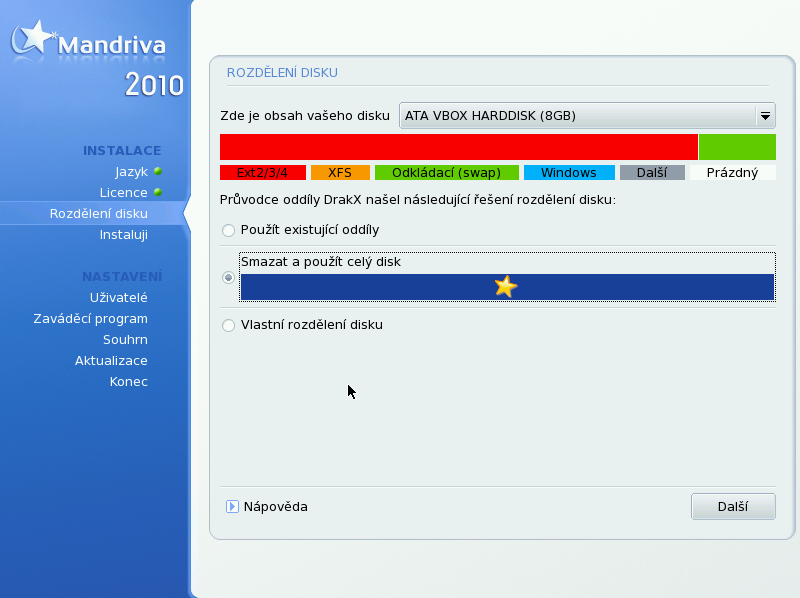This screenshot has height=598, width=800.
Task: Click the 'Průvodce oddíly DrakX' description text
Action: (418, 200)
